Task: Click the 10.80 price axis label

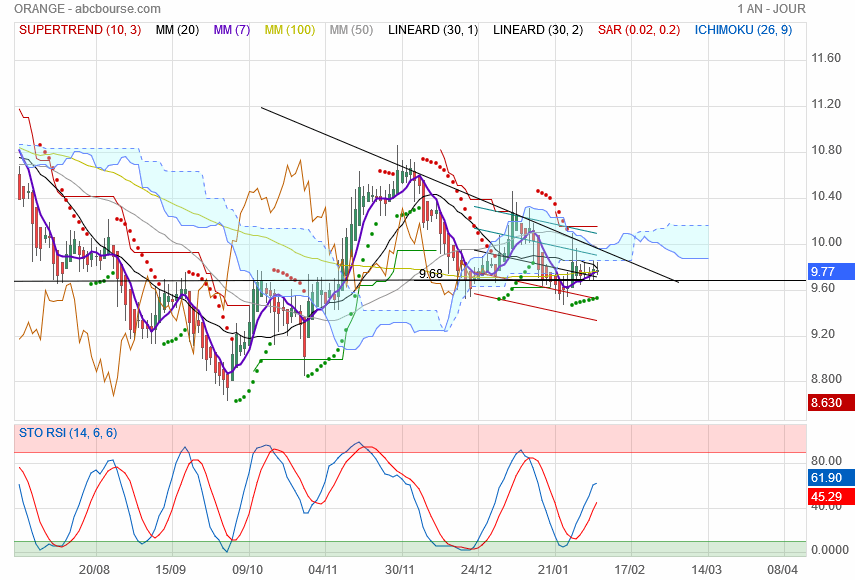Action: click(x=826, y=150)
